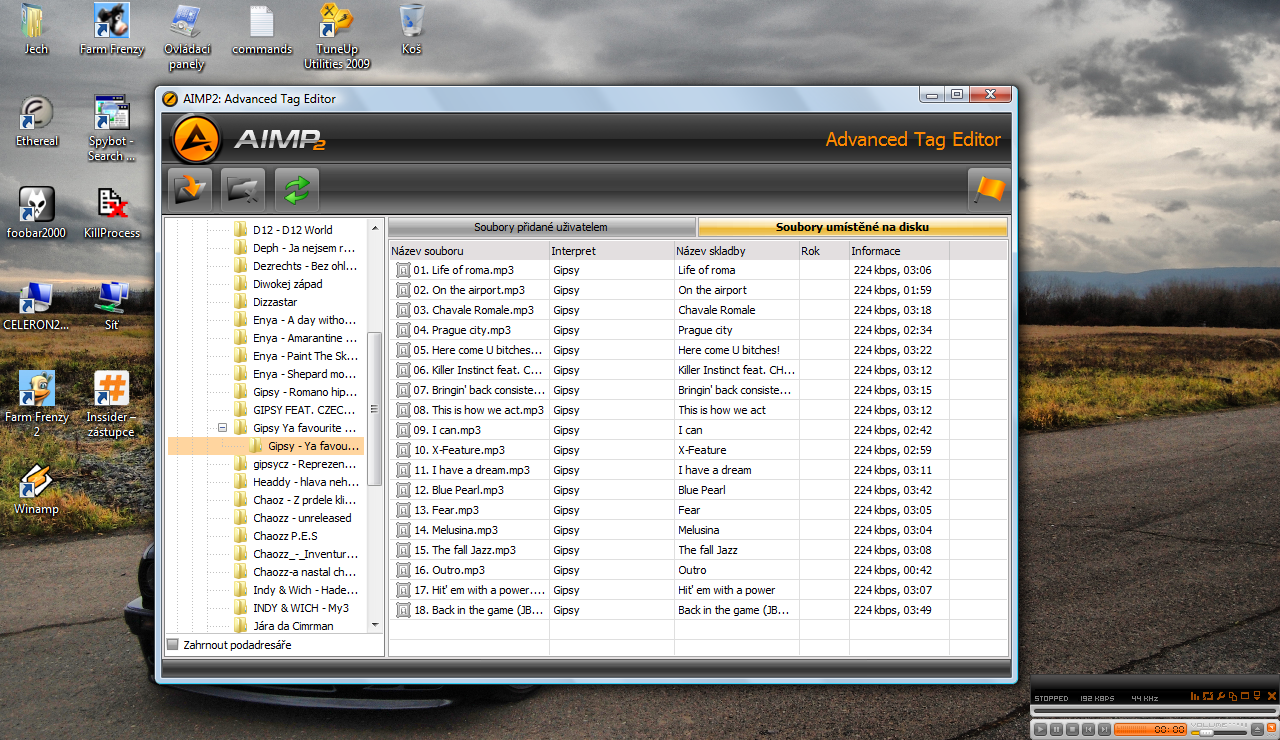Sort by Interpret column header

[x=612, y=251]
